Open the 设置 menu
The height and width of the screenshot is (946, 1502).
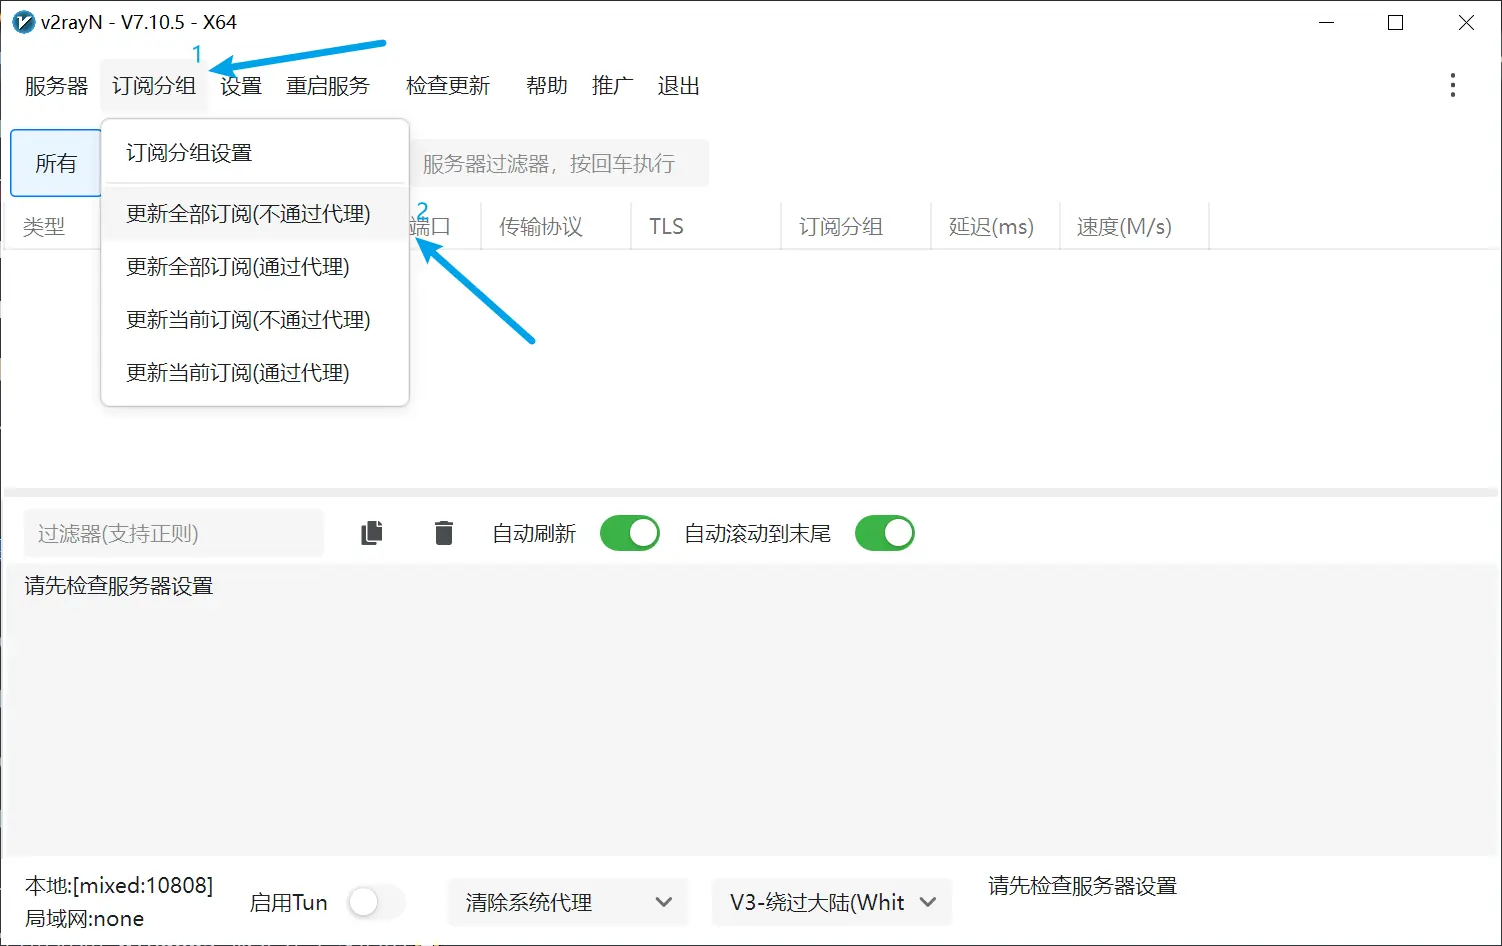pyautogui.click(x=241, y=86)
